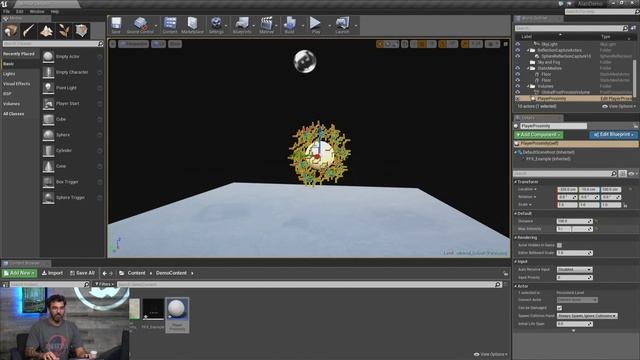Click the Import button

(52, 273)
